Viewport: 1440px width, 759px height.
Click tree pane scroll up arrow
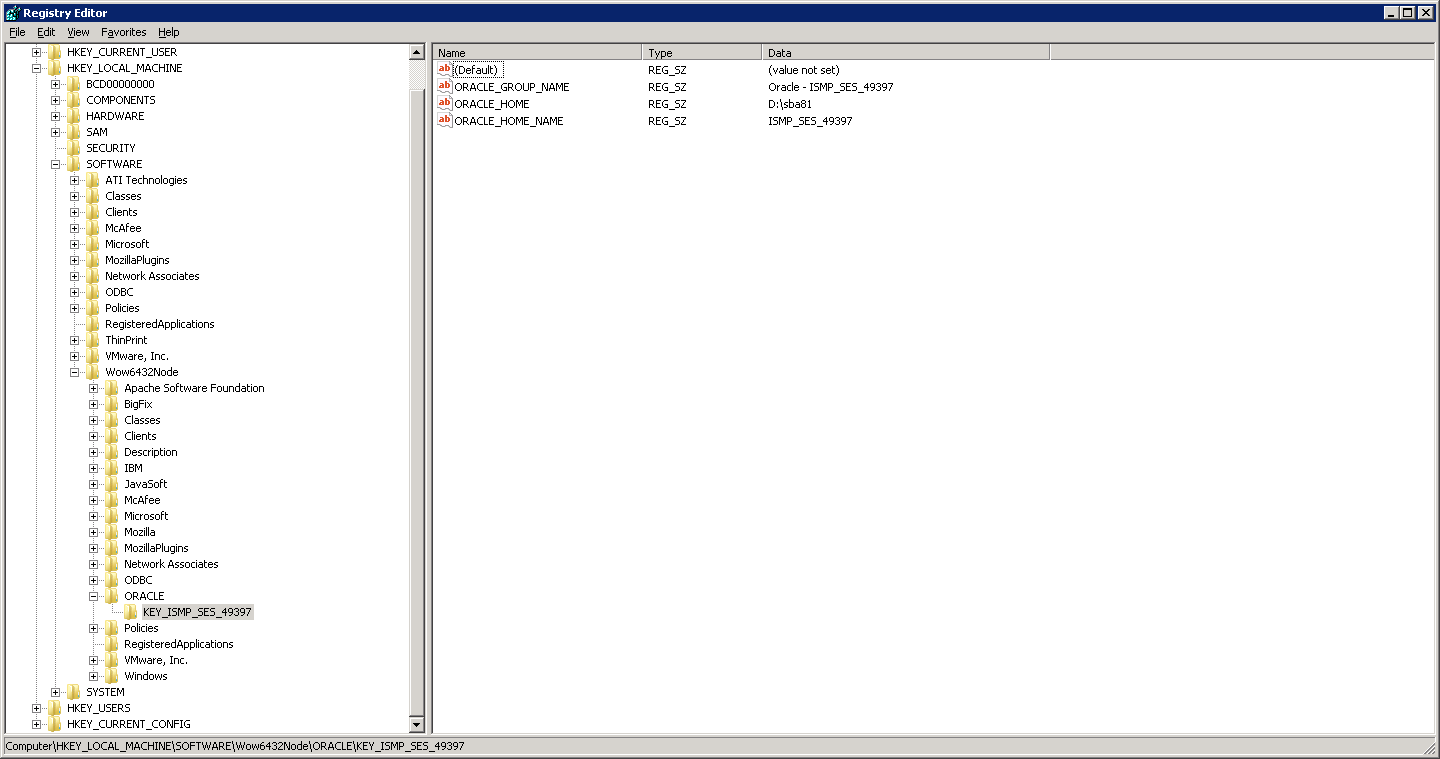(x=417, y=52)
